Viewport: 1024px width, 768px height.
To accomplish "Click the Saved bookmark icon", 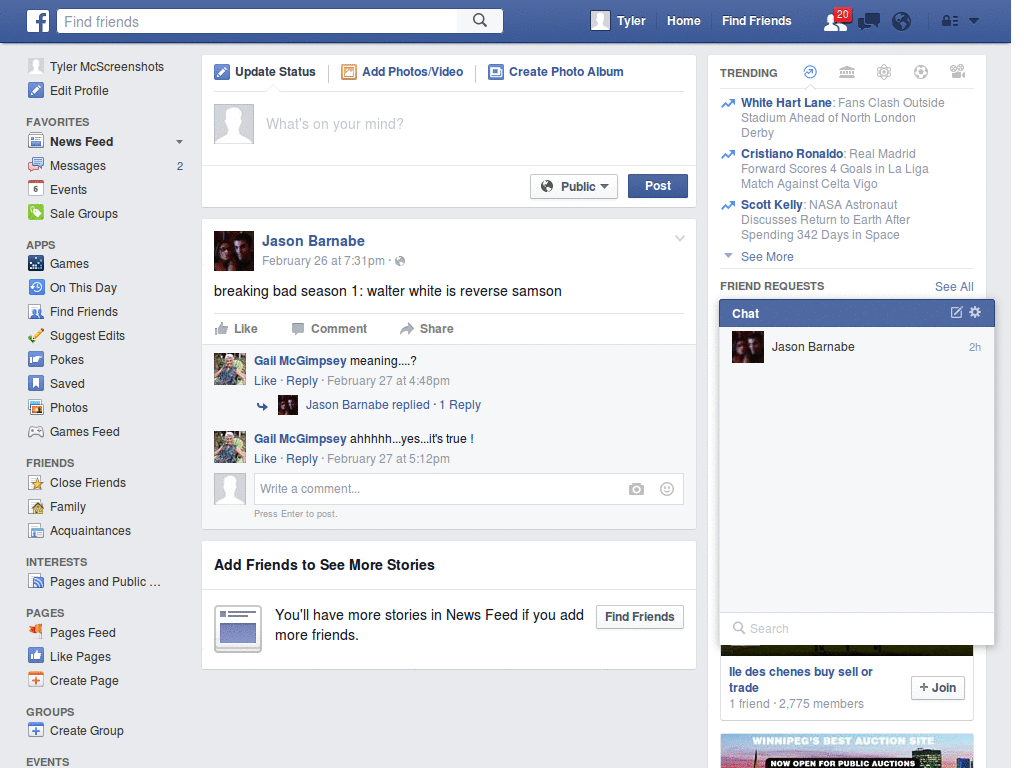I will point(36,383).
